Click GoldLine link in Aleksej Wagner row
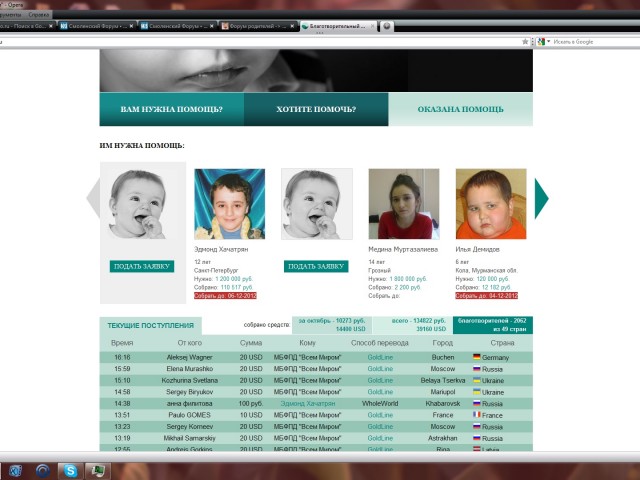The width and height of the screenshot is (640, 480). pos(380,357)
